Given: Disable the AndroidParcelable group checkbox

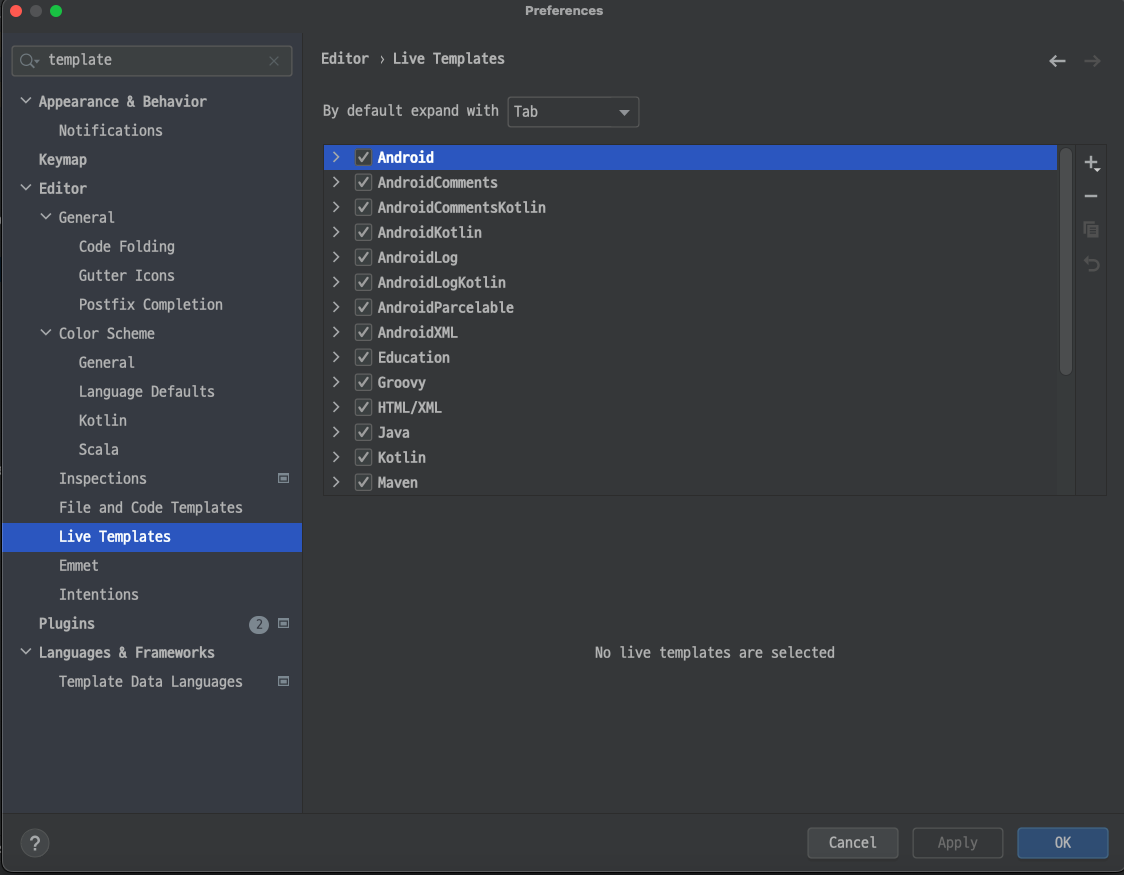Looking at the screenshot, I should click(363, 307).
